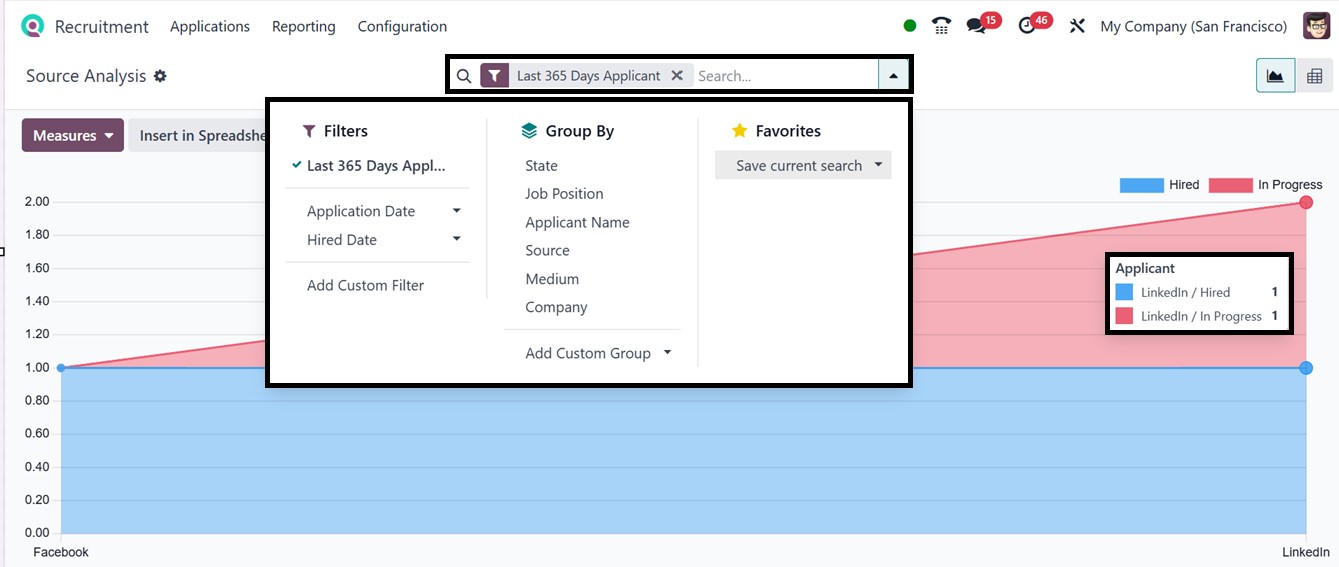The width and height of the screenshot is (1339, 567).
Task: Open the activities clock icon
Action: tap(1027, 26)
